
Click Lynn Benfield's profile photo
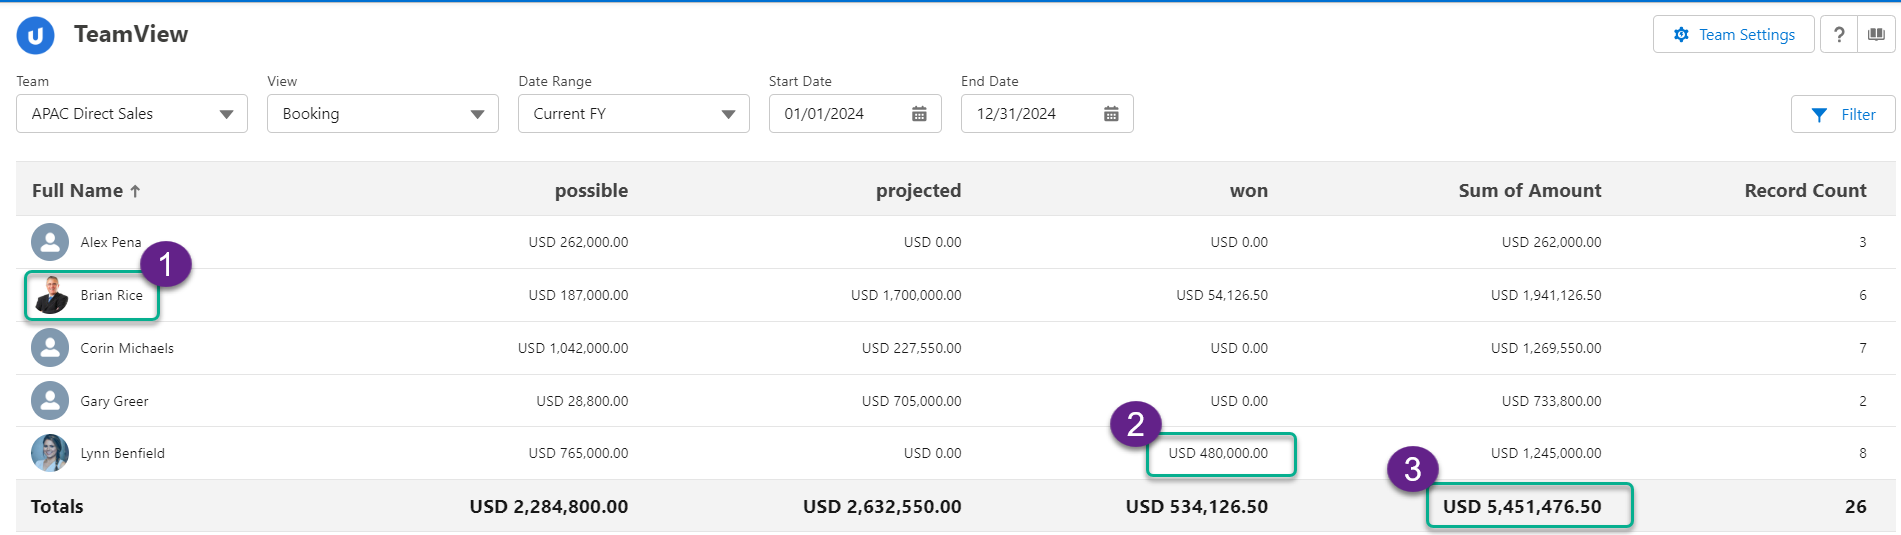[x=50, y=453]
